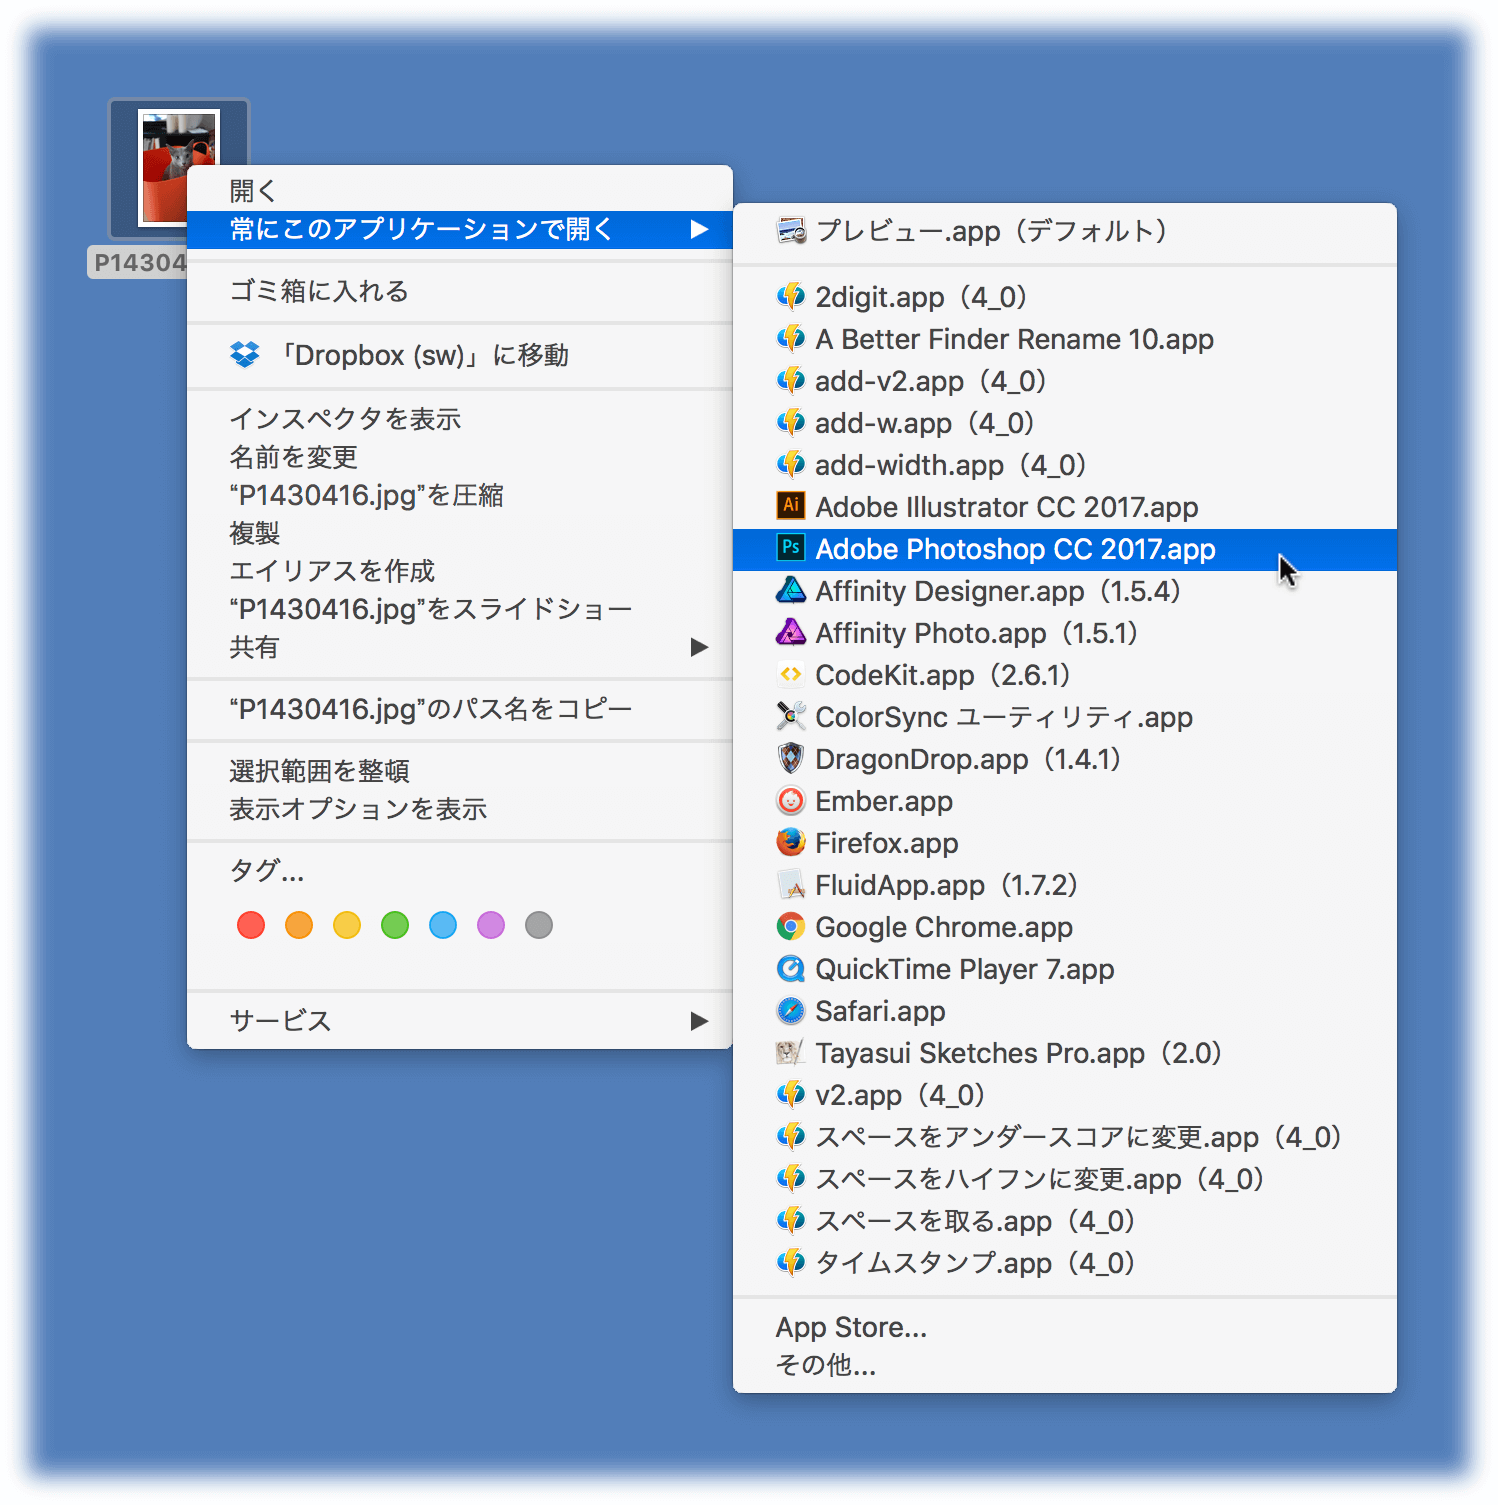Viewport: 1498px width, 1505px height.
Task: Click the P14304 desktop file label
Action: [139, 262]
